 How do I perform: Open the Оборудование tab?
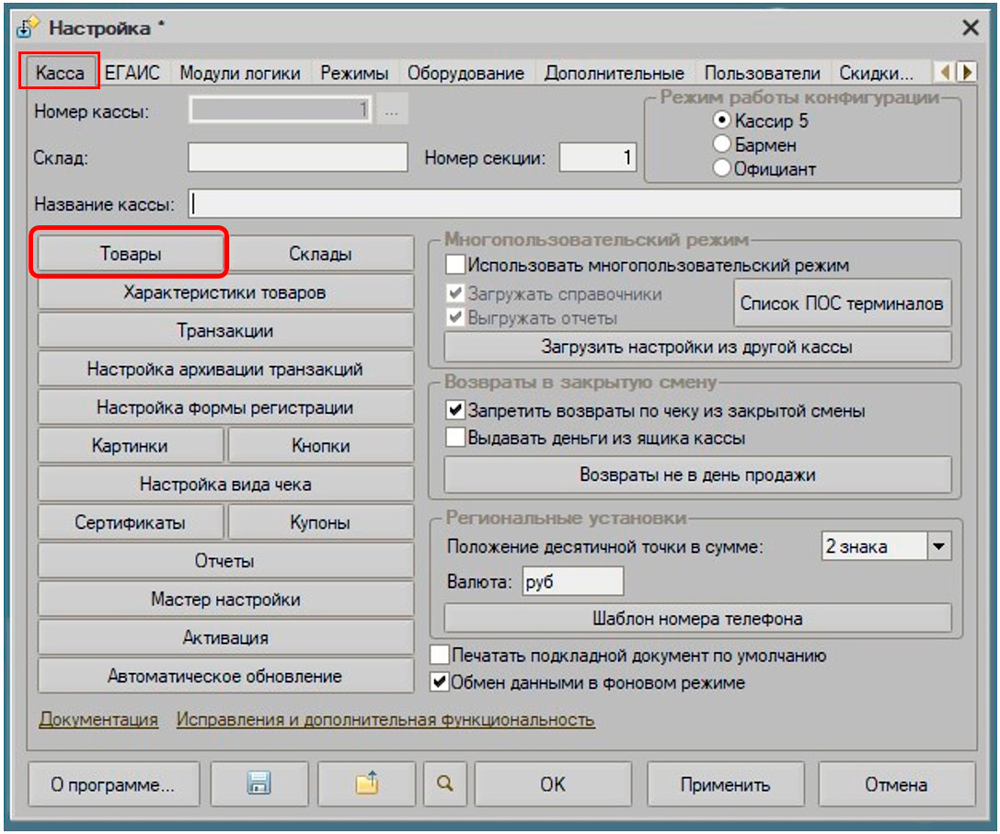click(467, 73)
